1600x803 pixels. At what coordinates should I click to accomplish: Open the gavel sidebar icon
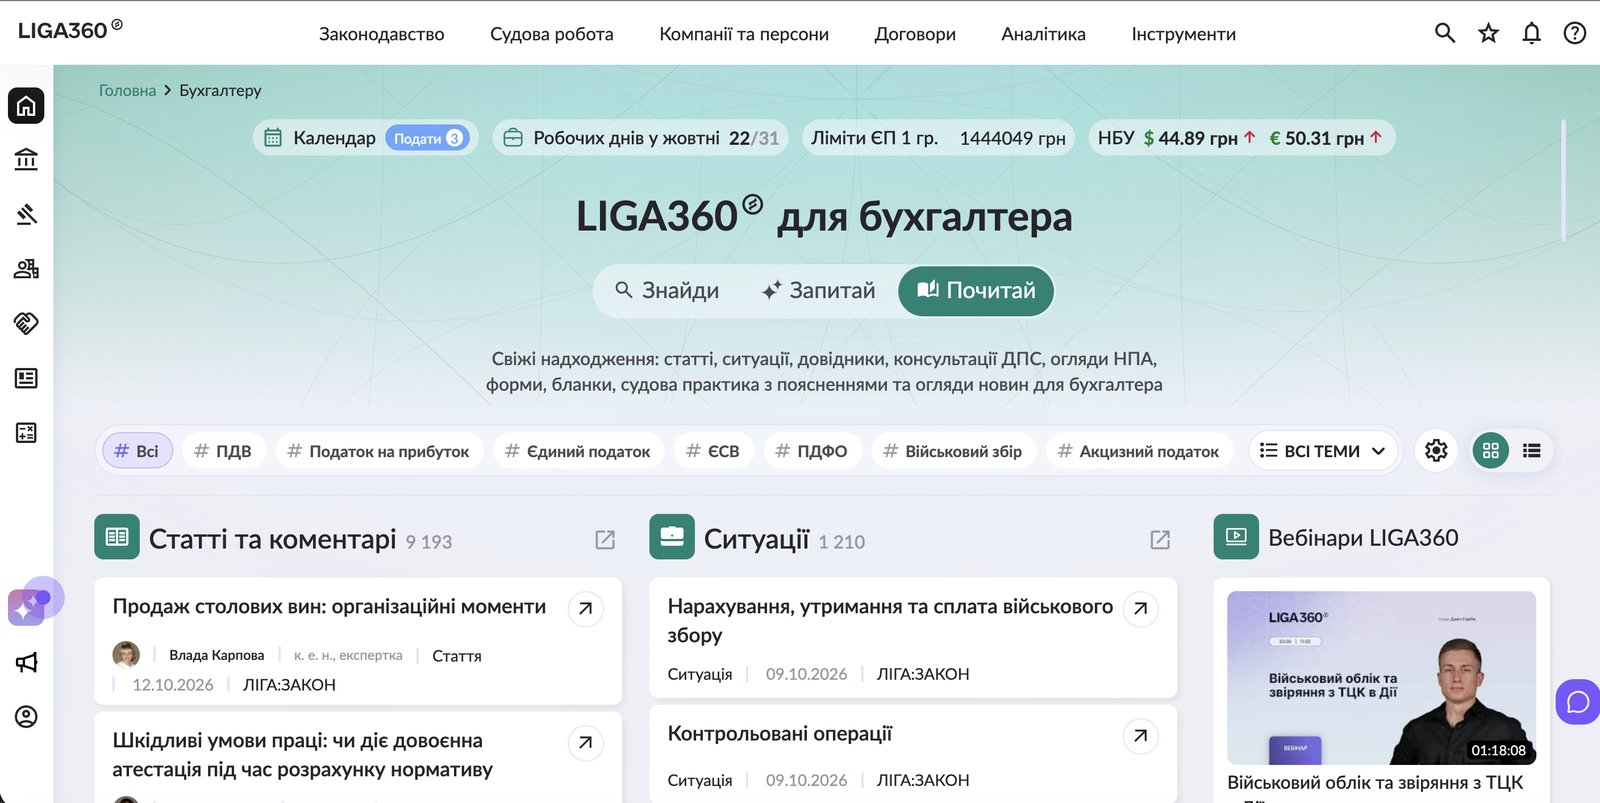coord(26,214)
